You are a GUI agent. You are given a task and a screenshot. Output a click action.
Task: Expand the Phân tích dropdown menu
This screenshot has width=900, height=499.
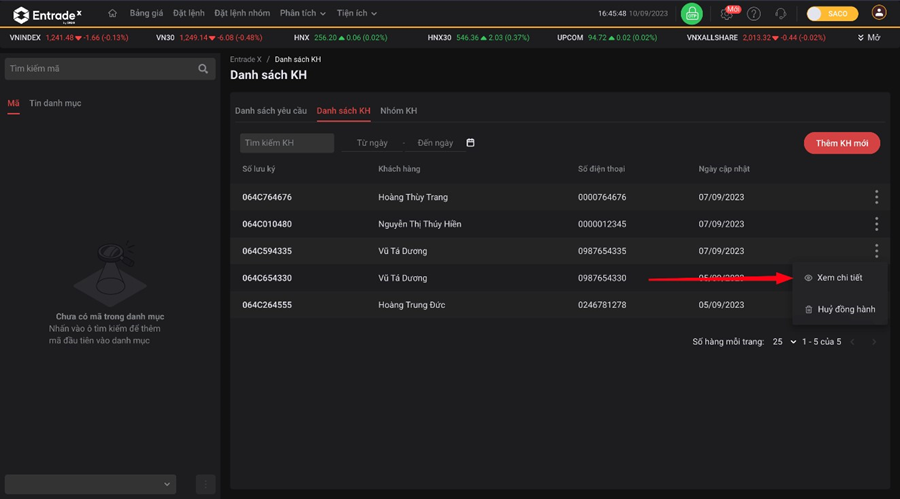coord(303,13)
